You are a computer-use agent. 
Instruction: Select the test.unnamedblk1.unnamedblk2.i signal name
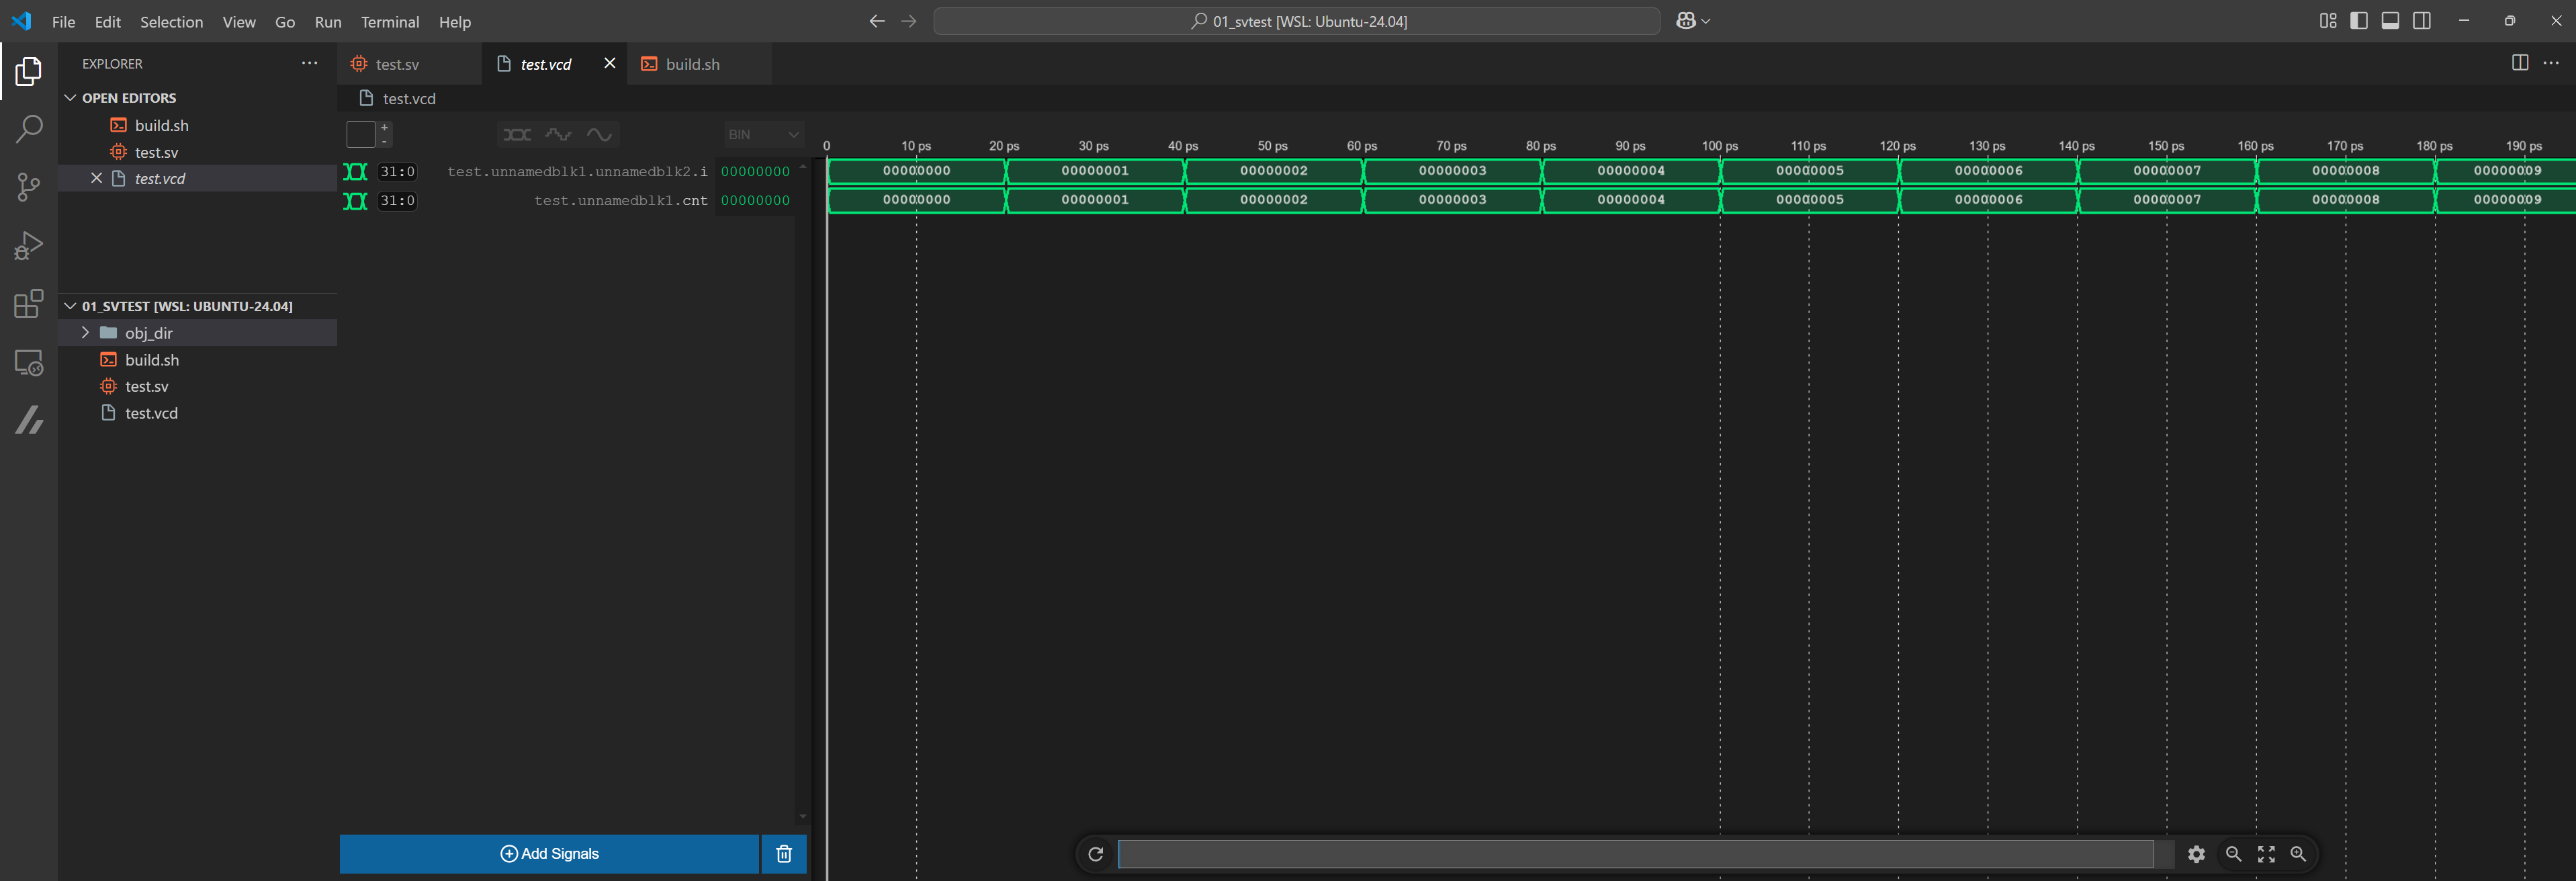click(x=577, y=172)
